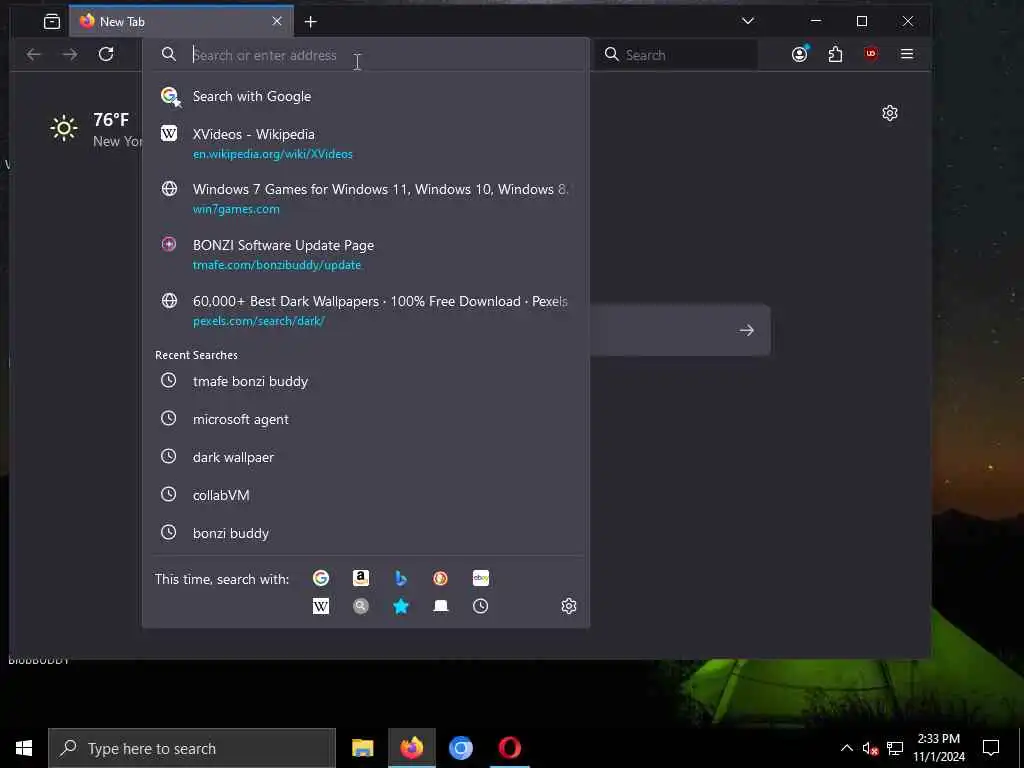Viewport: 1024px width, 768px height.
Task: Click the muted volume tray icon
Action: click(x=870, y=748)
